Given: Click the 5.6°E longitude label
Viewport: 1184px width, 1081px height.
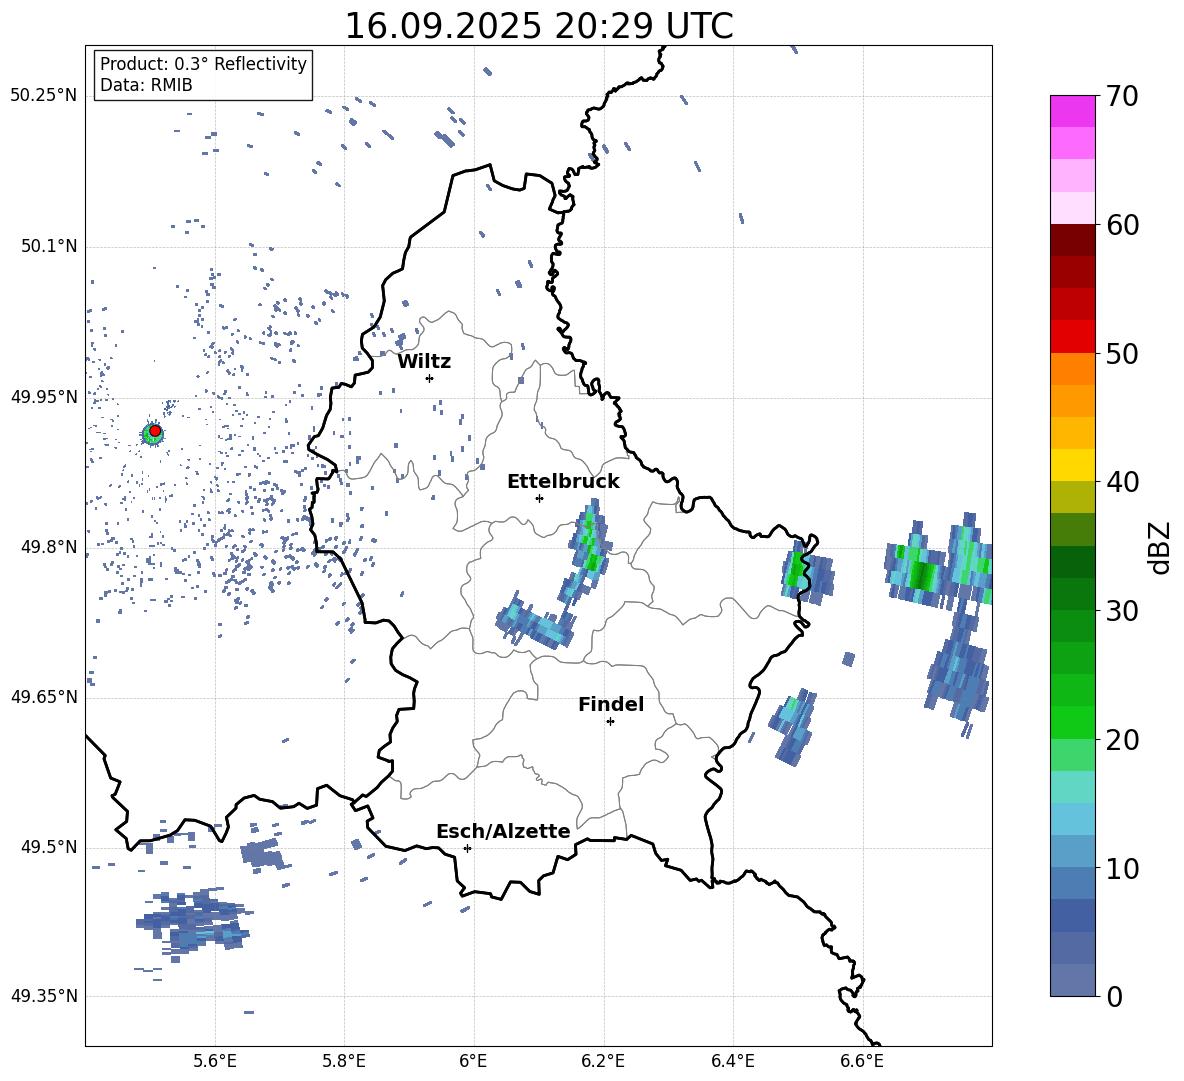Looking at the screenshot, I should point(215,1061).
